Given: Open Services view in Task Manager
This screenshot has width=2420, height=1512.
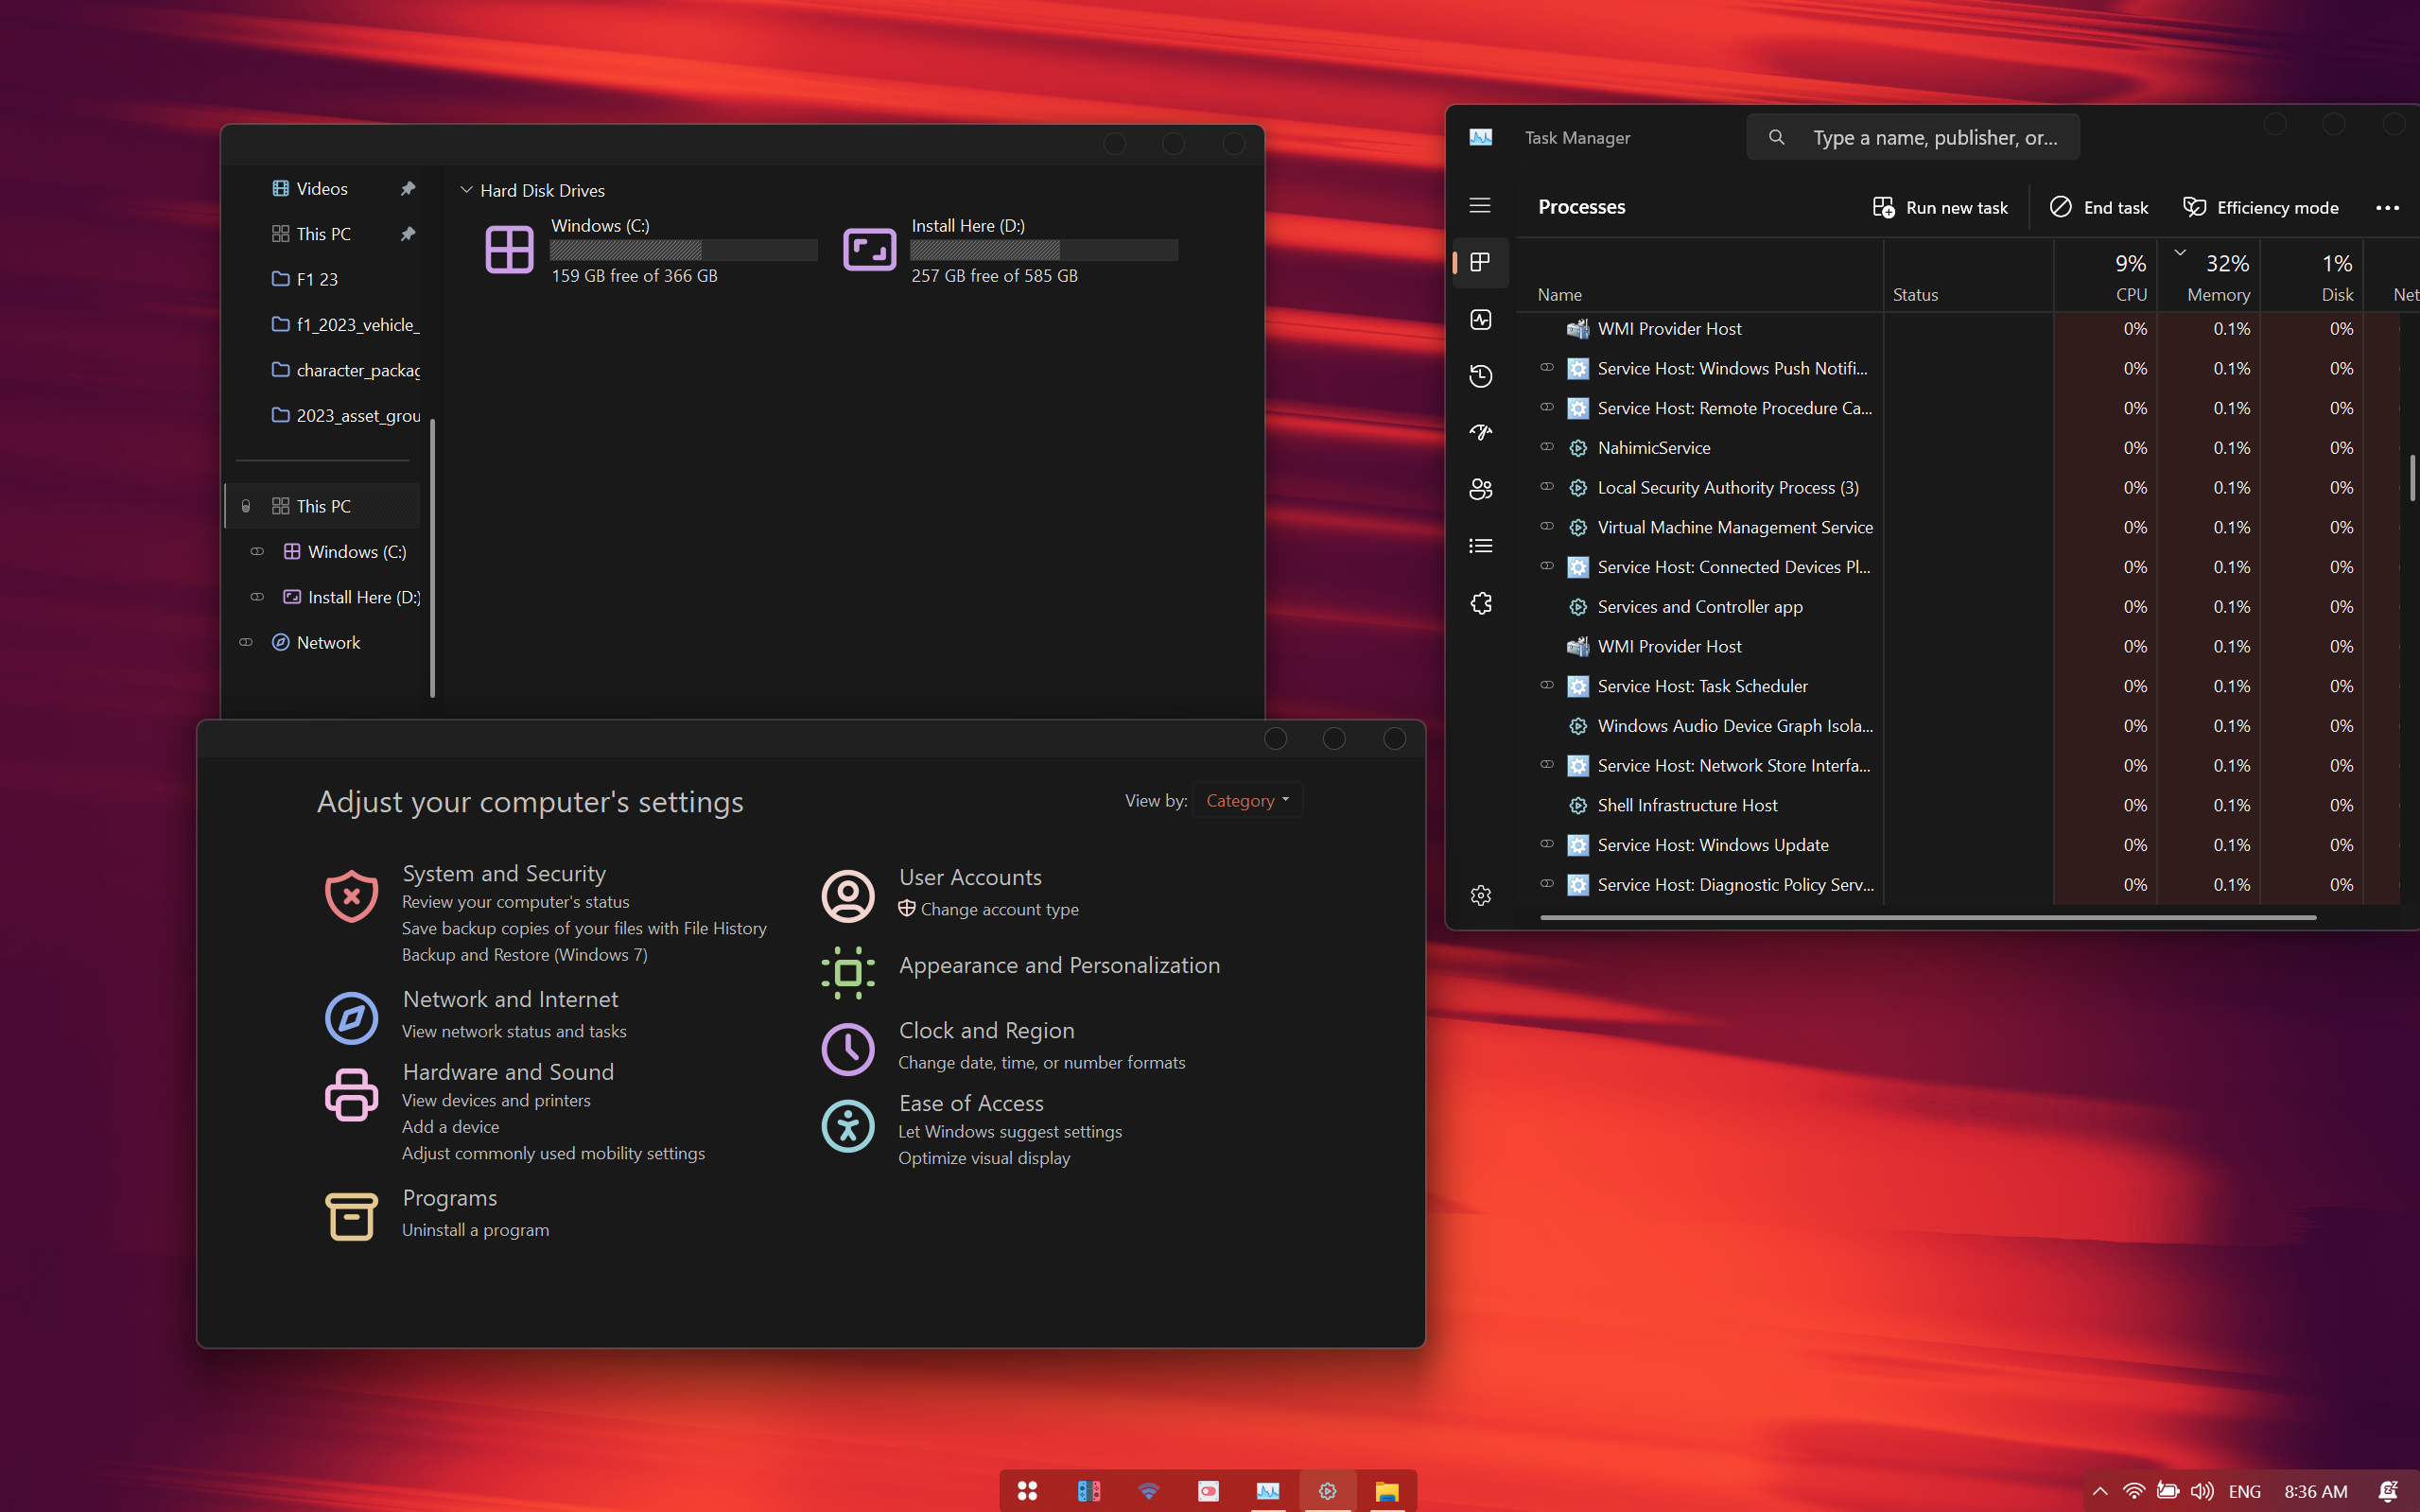Looking at the screenshot, I should point(1480,602).
